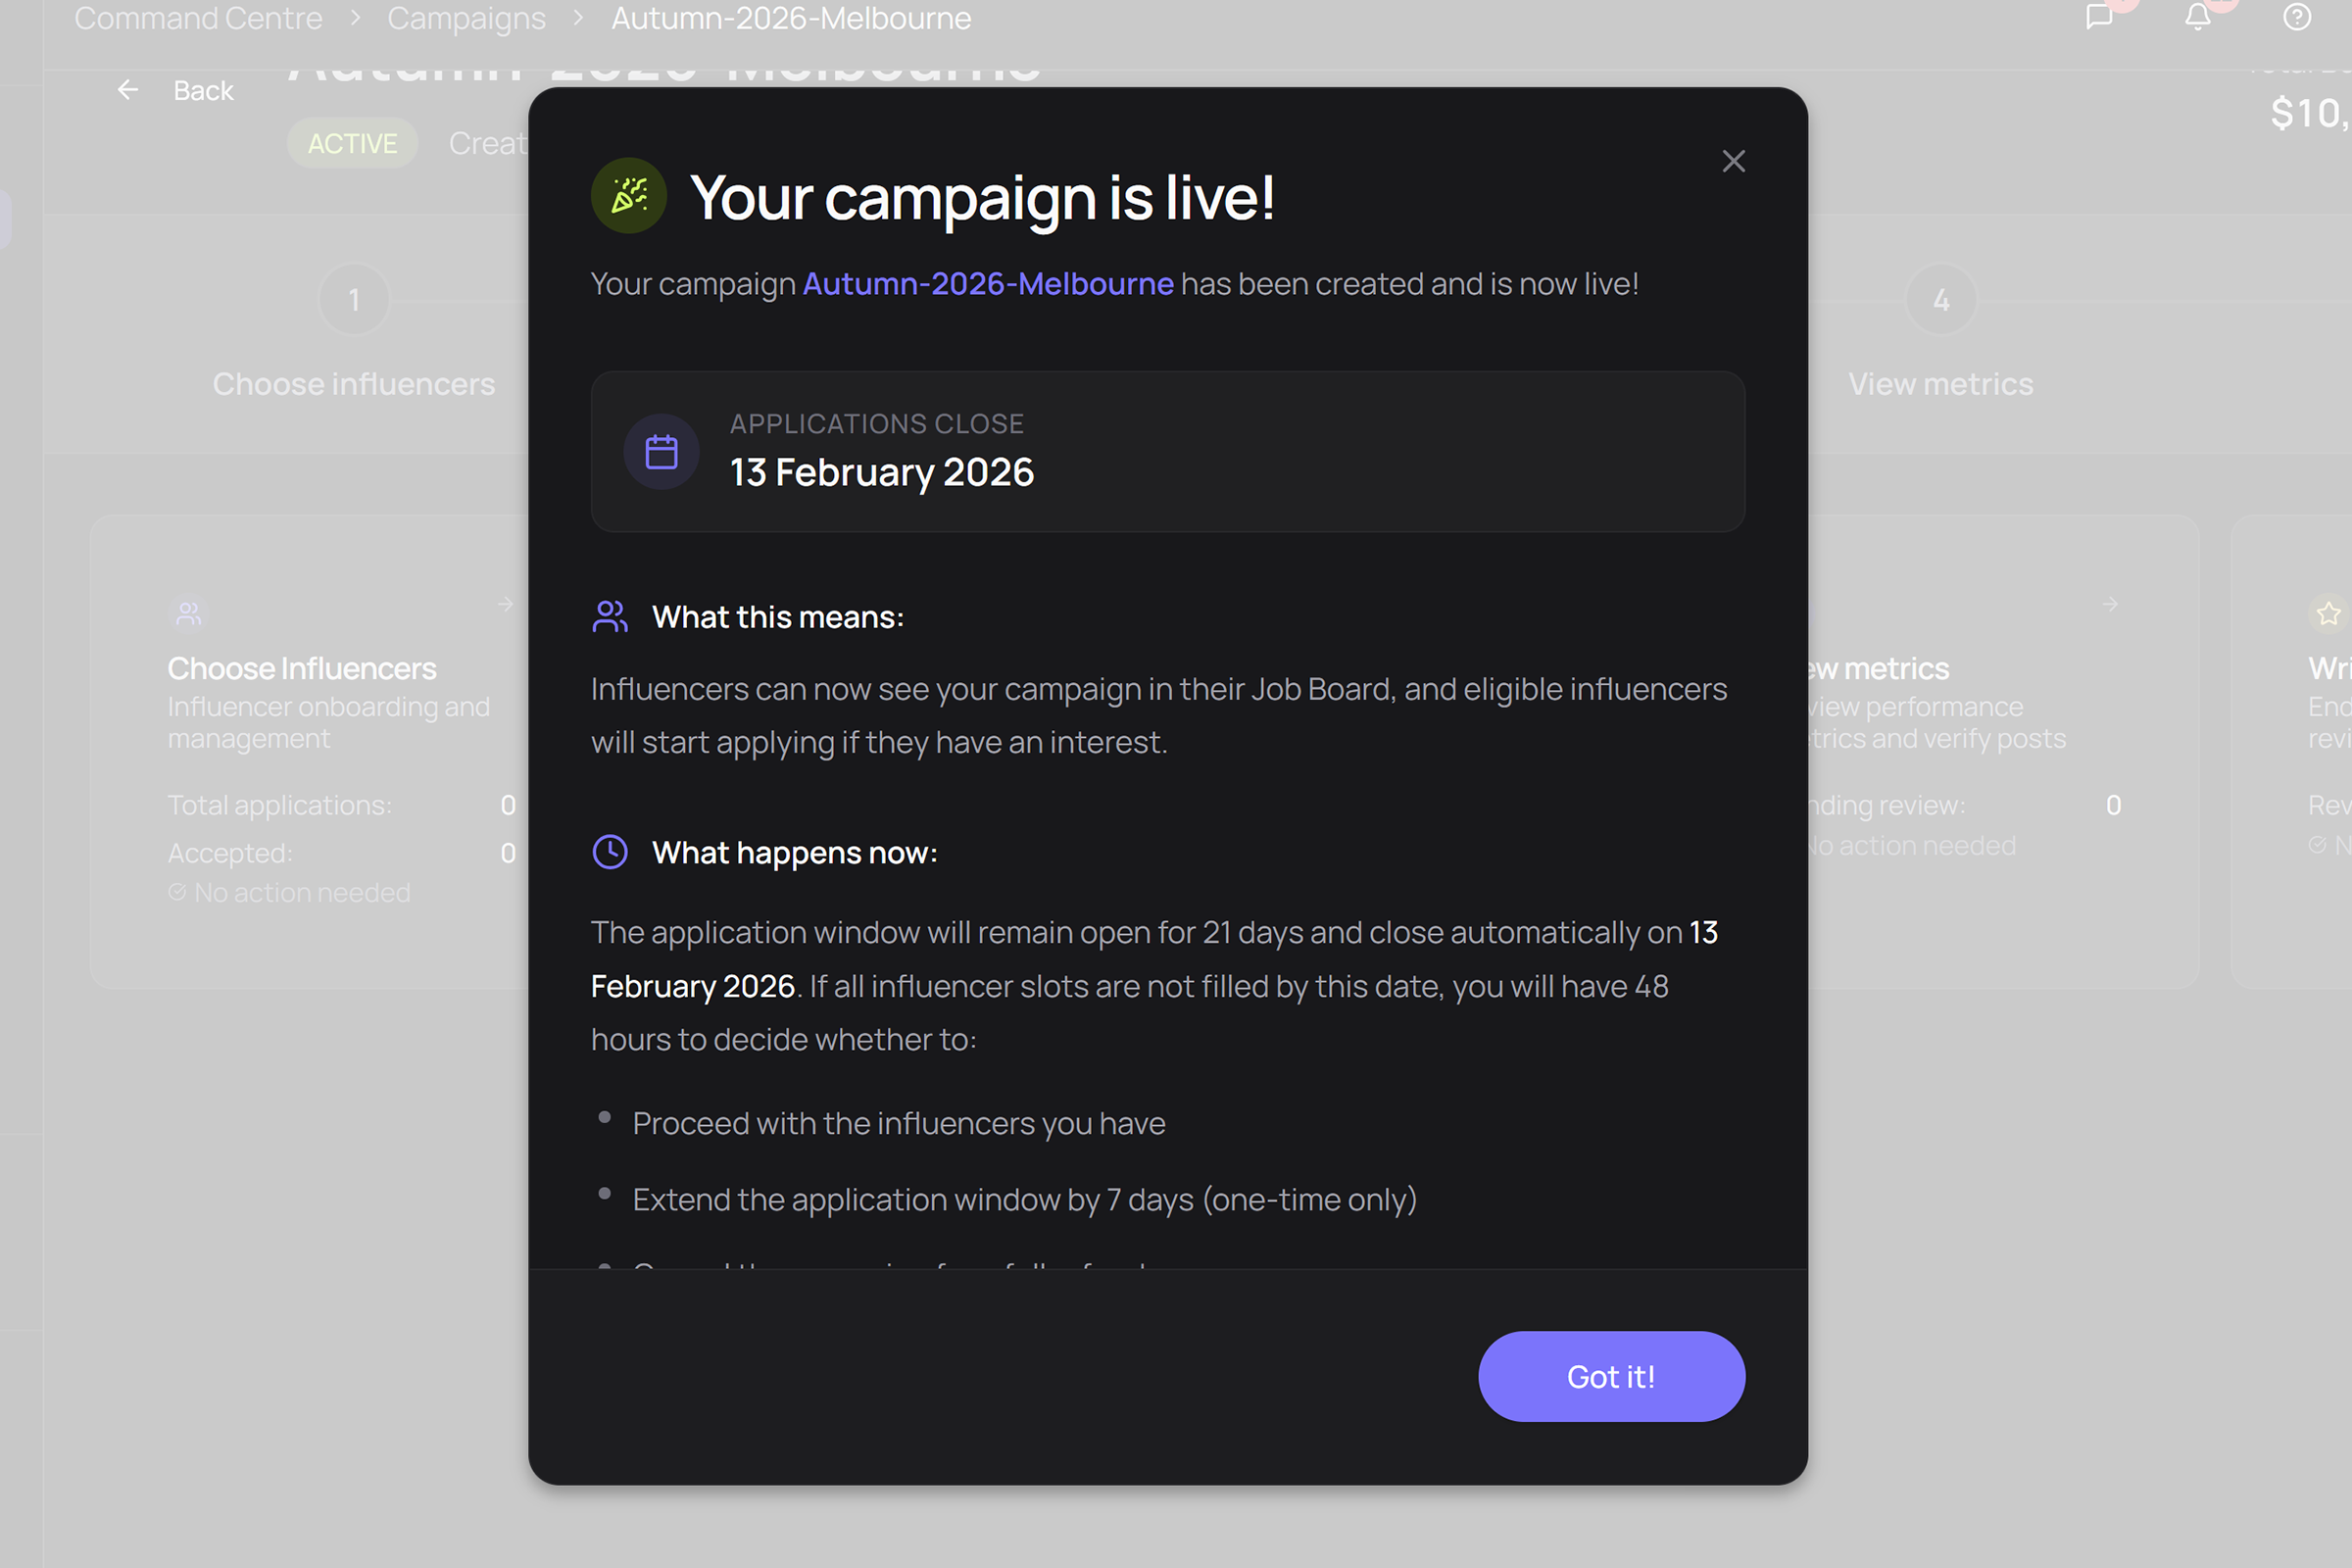Viewport: 2352px width, 1568px height.
Task: Open the Campaigns breadcrumb
Action: coord(466,18)
